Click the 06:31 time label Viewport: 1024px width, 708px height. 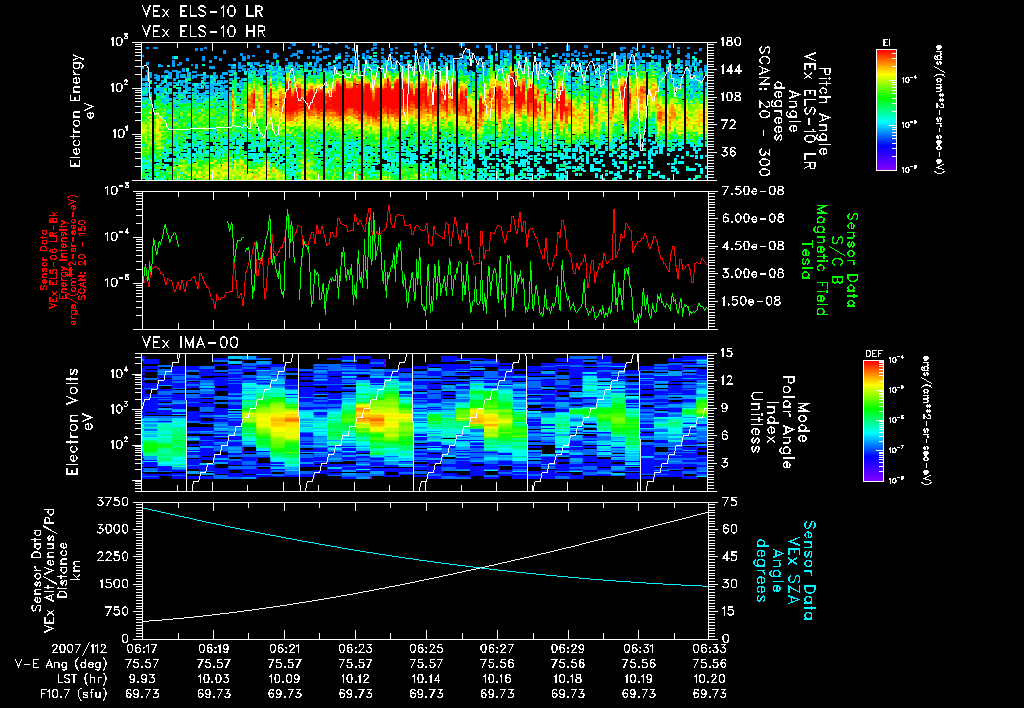[x=639, y=649]
